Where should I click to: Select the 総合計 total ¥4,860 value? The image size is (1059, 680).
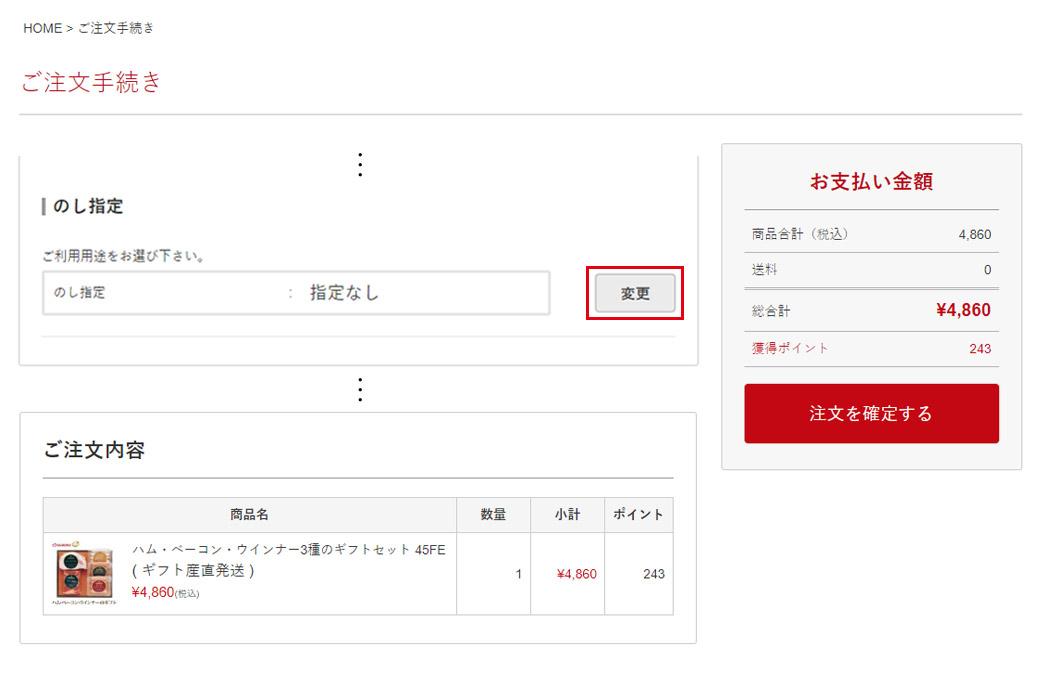click(962, 310)
